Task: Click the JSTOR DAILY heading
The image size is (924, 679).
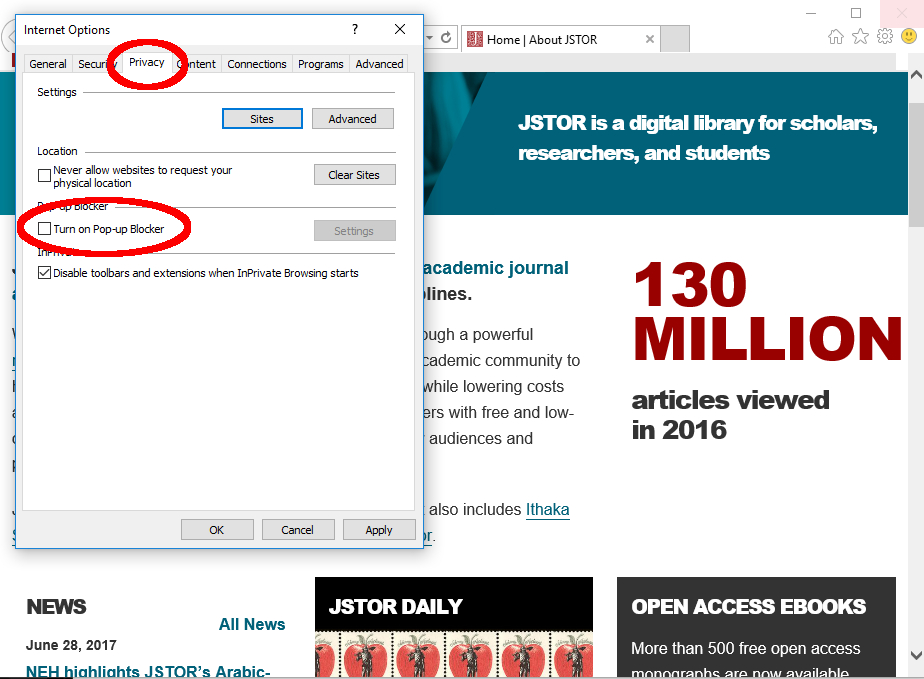Action: pyautogui.click(x=395, y=607)
